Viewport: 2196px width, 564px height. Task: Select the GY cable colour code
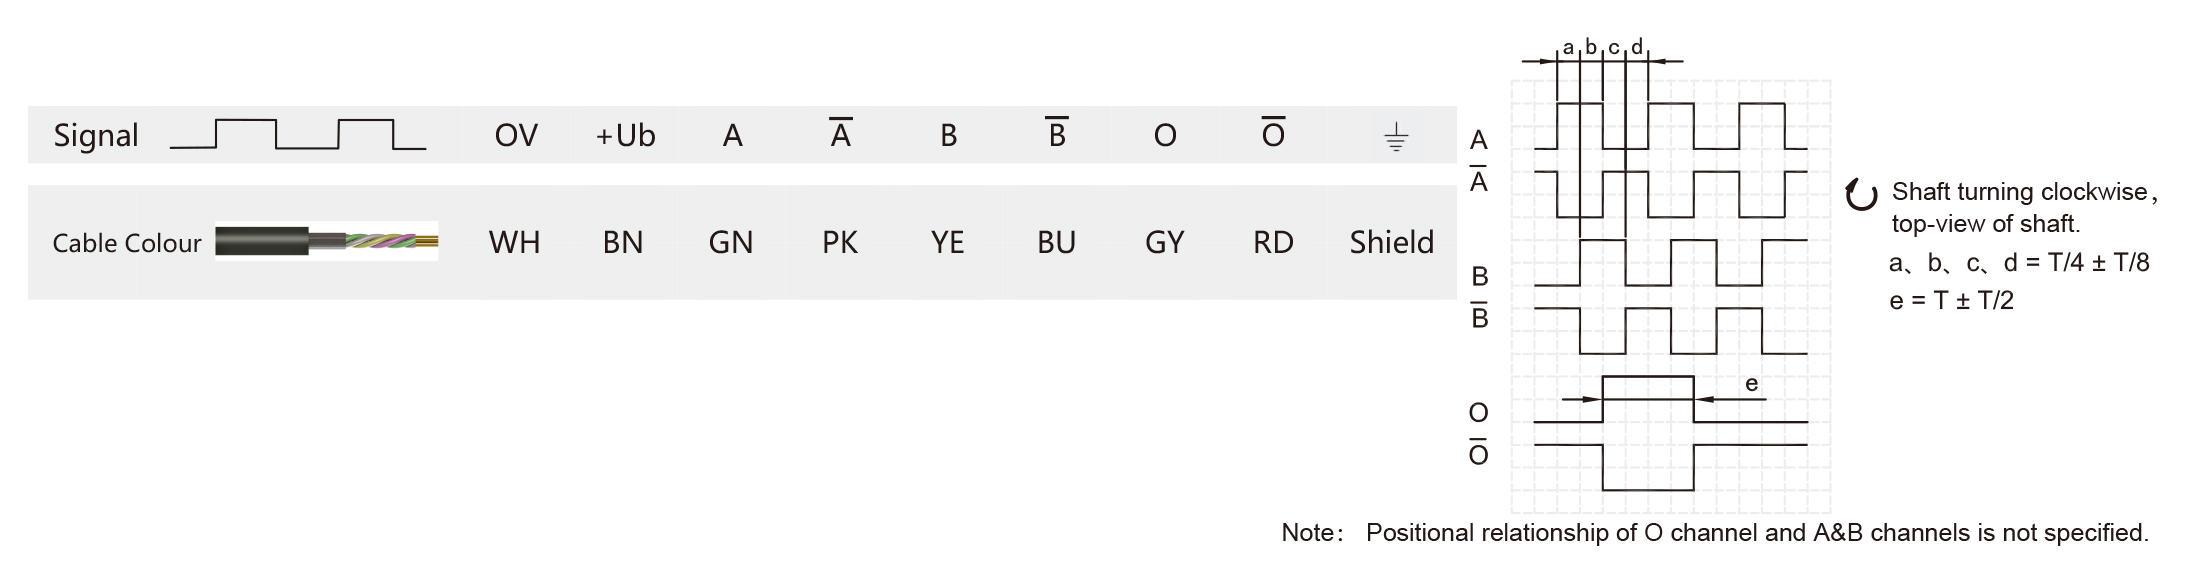tap(1165, 242)
